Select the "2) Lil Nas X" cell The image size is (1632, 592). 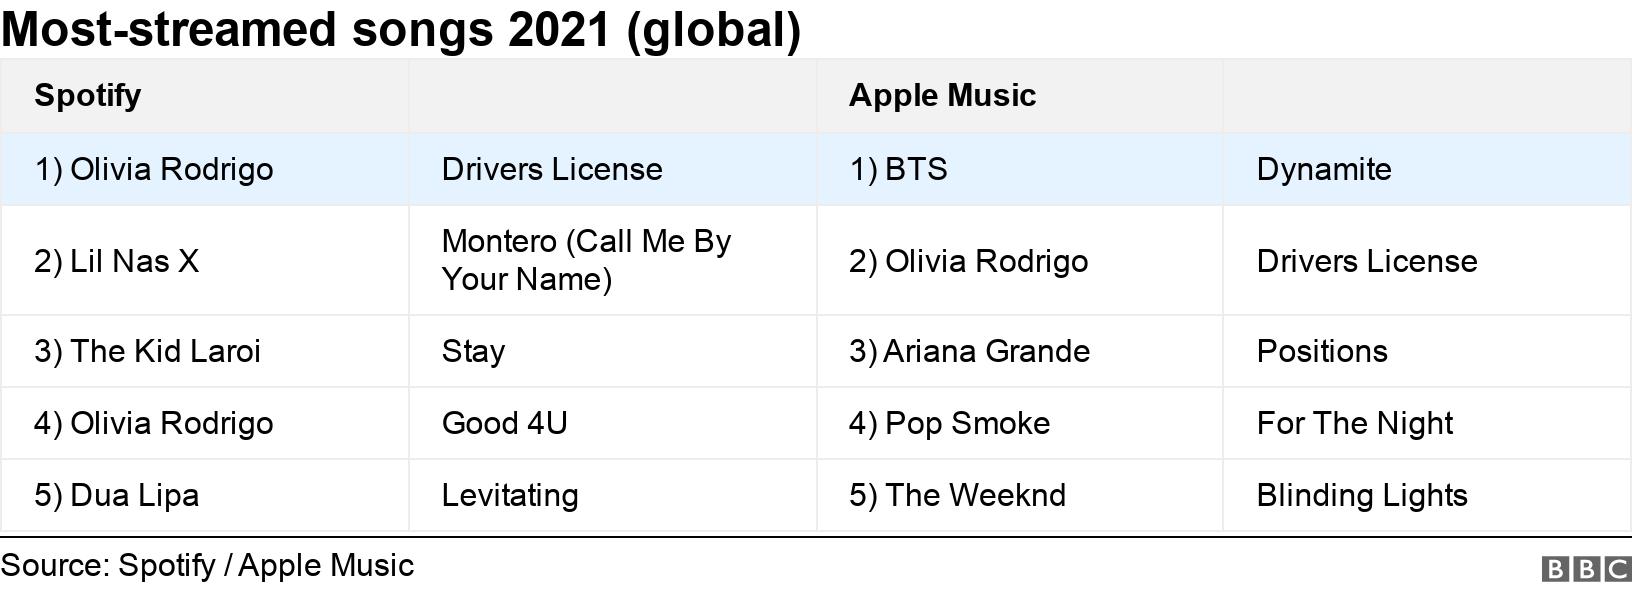[x=117, y=261]
